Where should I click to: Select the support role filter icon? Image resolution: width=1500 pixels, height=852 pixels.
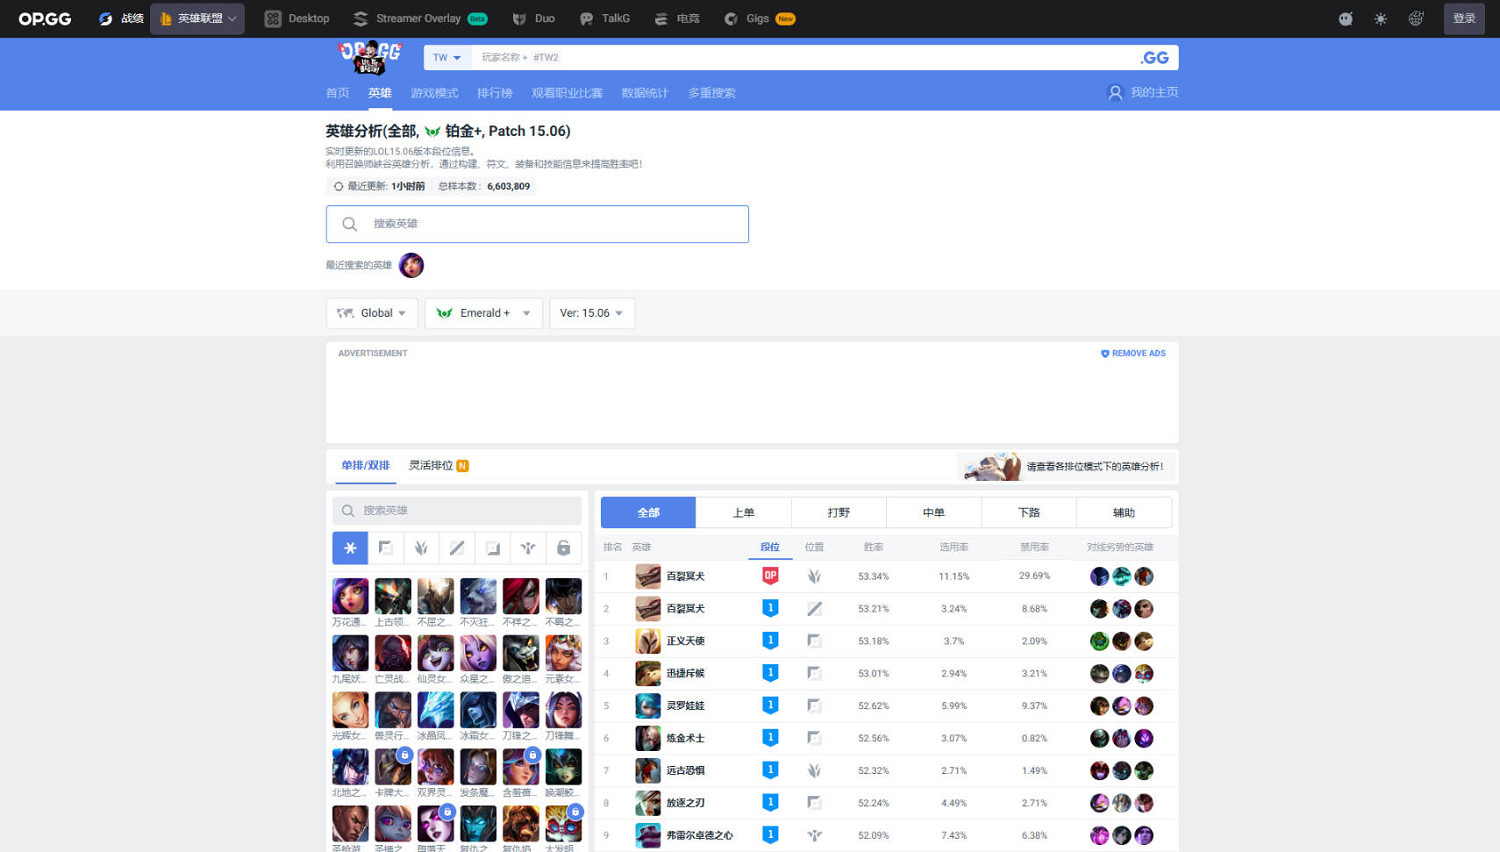[527, 547]
